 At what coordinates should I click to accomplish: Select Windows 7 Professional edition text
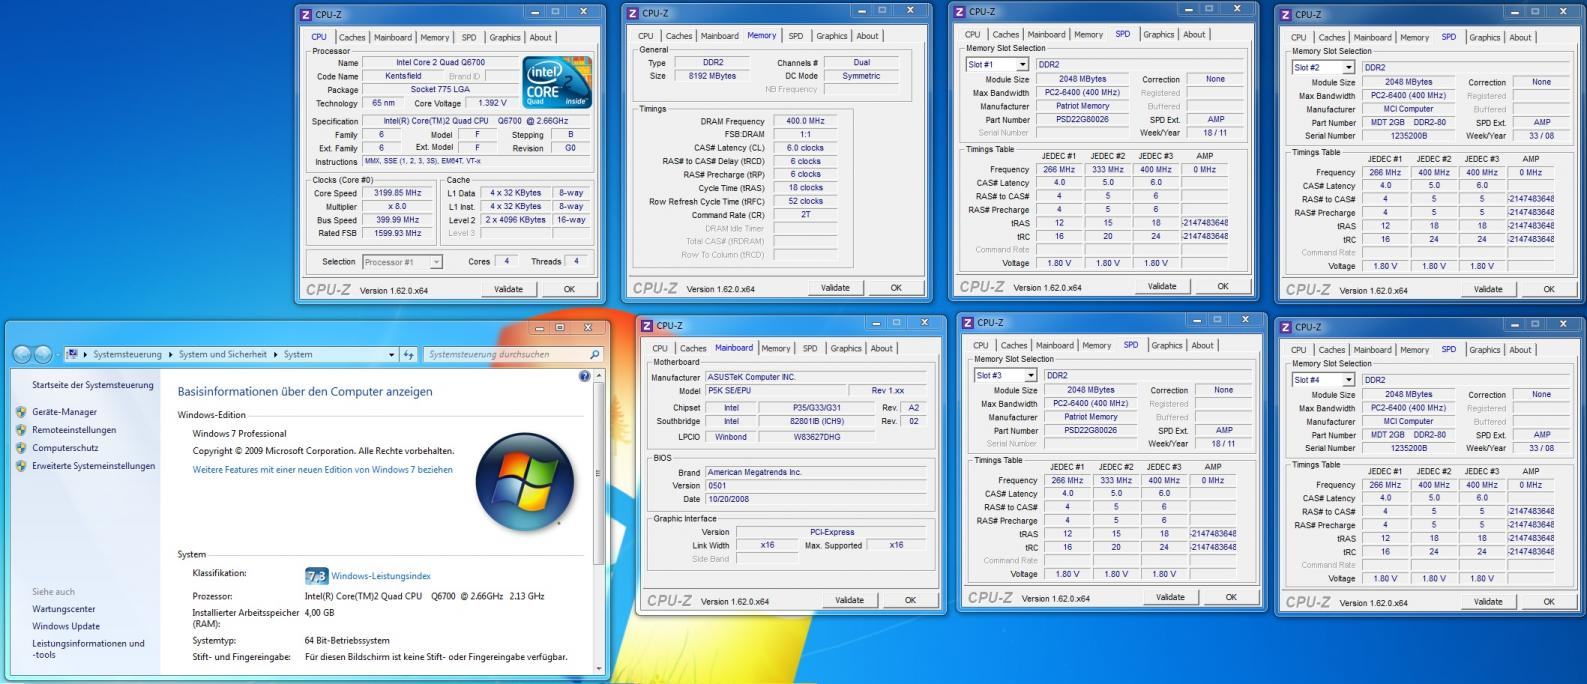239,434
